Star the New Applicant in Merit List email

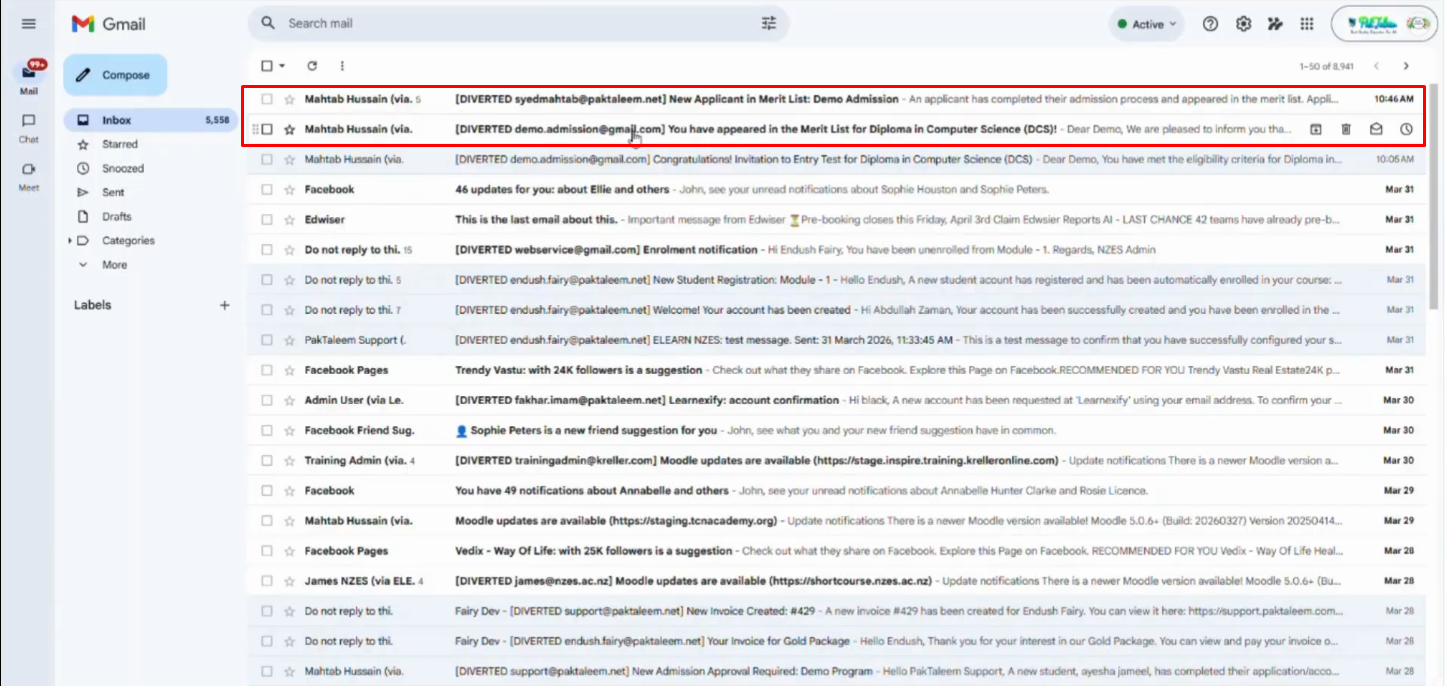[x=289, y=99]
